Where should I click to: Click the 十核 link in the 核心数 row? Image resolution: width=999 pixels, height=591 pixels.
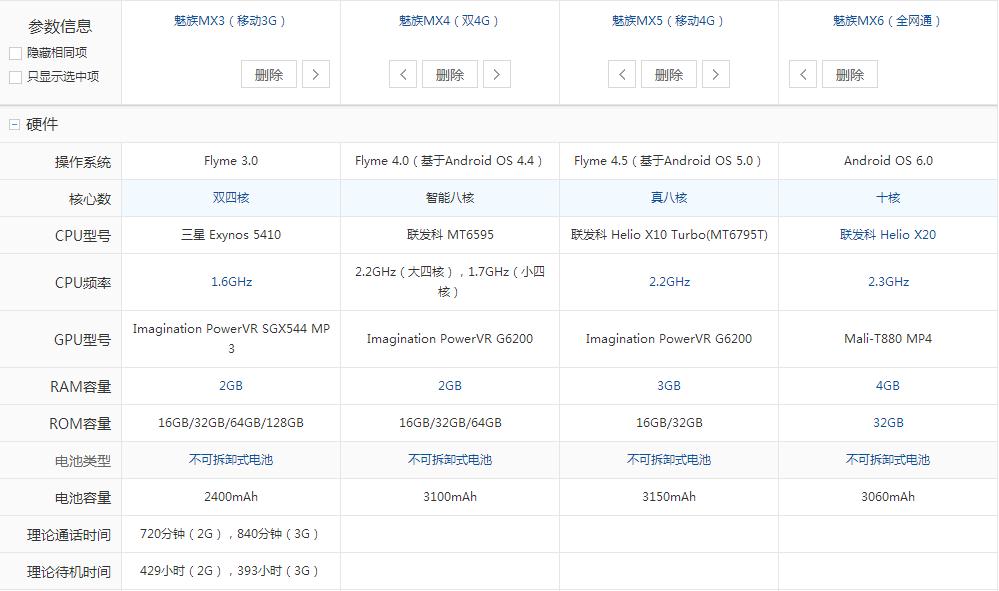[x=888, y=198]
